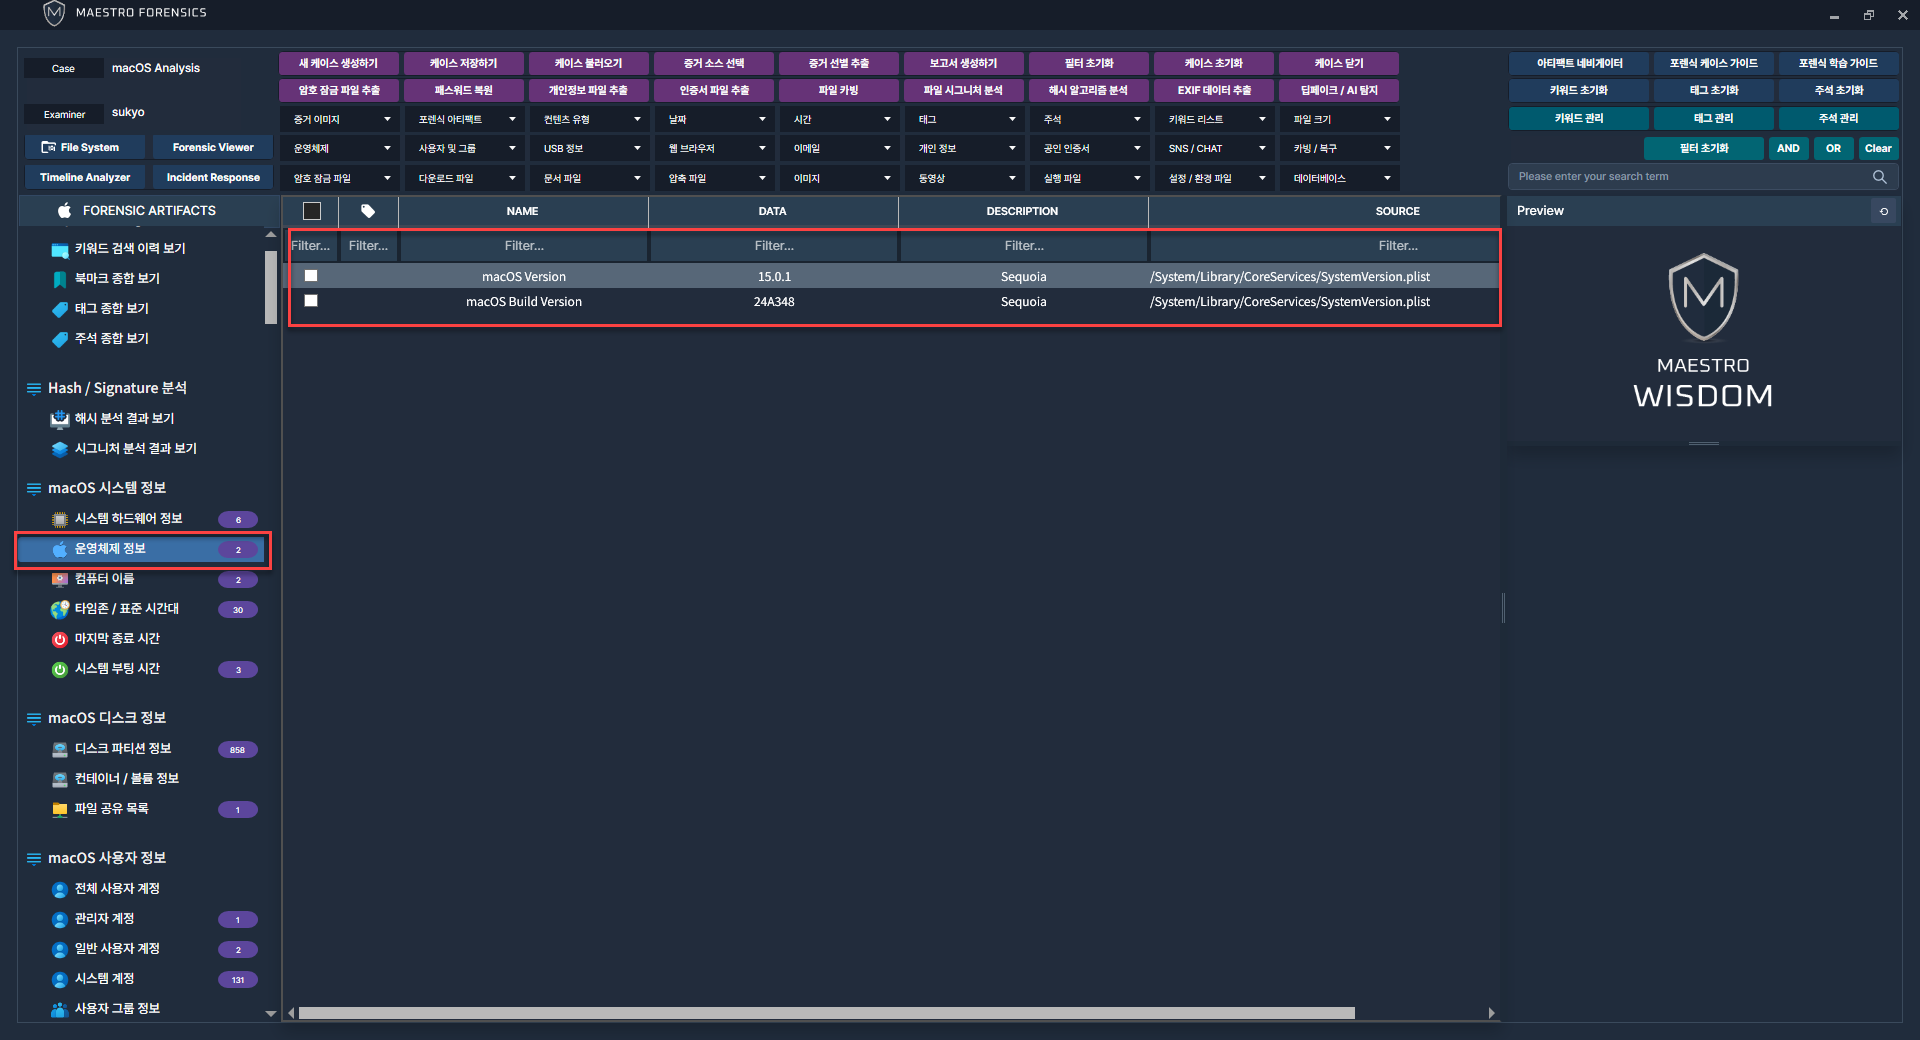The height and width of the screenshot is (1040, 1920).
Task: Click the magnifier search icon
Action: (x=1879, y=177)
